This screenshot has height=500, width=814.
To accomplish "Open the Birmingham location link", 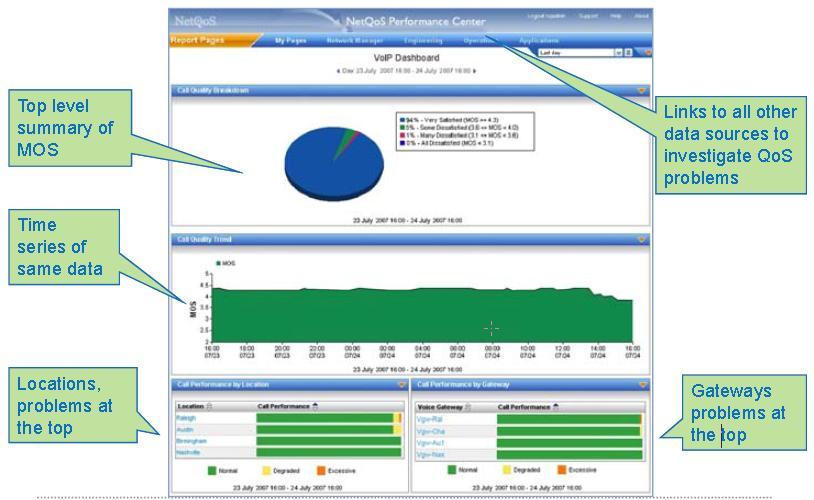I will coord(191,441).
